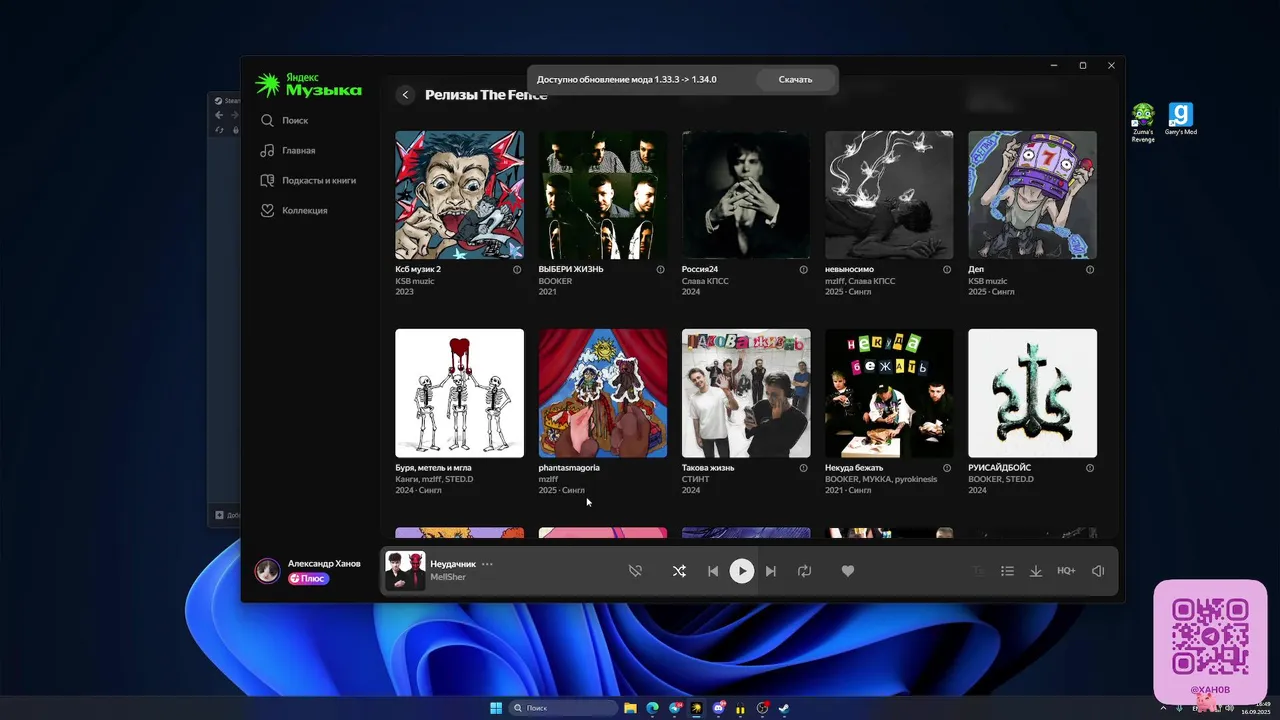The height and width of the screenshot is (720, 1280).
Task: Open Discord from taskbar
Action: pyautogui.click(x=719, y=708)
